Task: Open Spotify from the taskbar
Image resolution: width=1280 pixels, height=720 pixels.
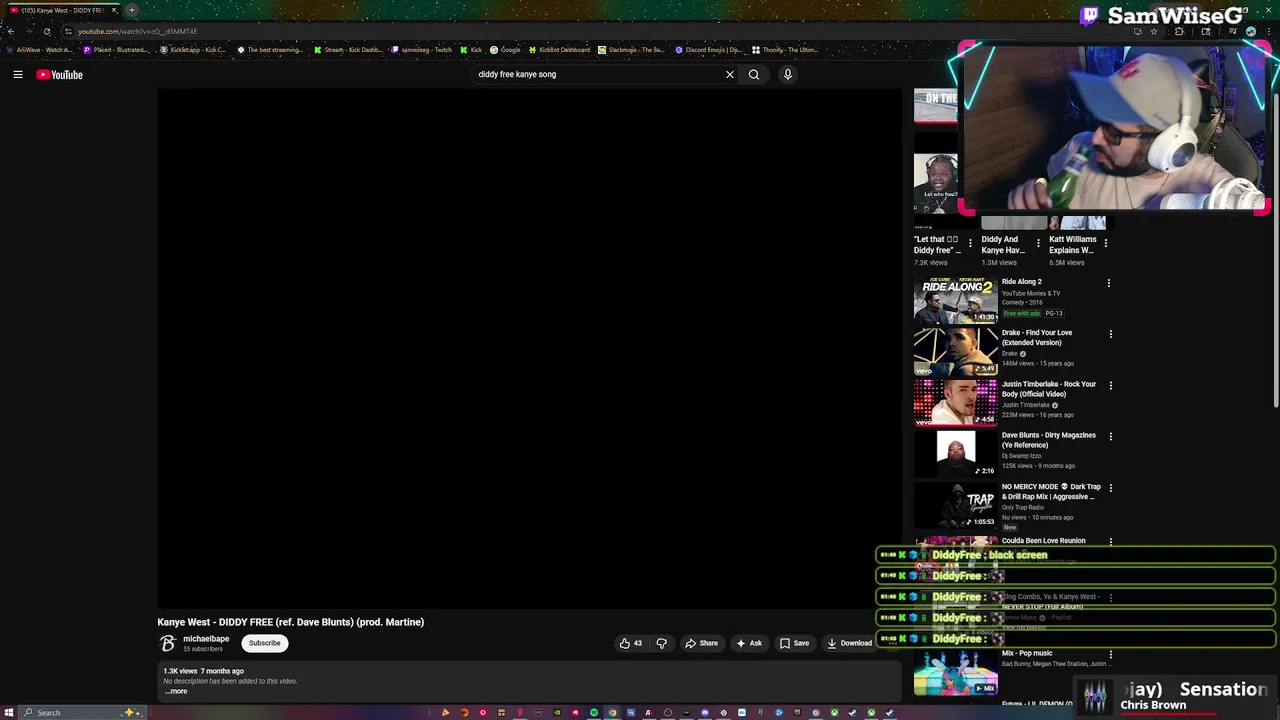Action: tap(594, 713)
